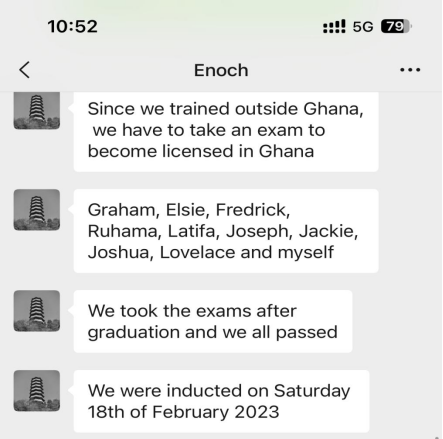The image size is (443, 439).
Task: Select the 'We were inducted on Saturday' bubble
Action: tap(221, 401)
